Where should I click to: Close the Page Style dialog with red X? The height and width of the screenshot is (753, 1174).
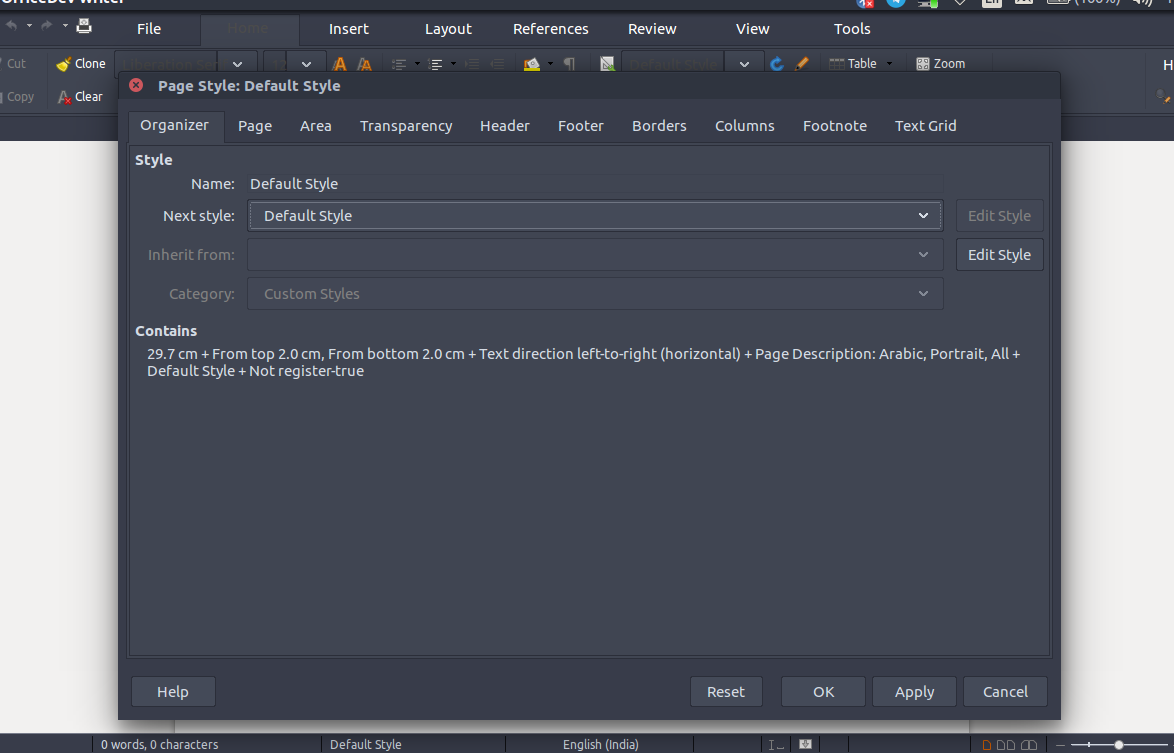[x=136, y=85]
